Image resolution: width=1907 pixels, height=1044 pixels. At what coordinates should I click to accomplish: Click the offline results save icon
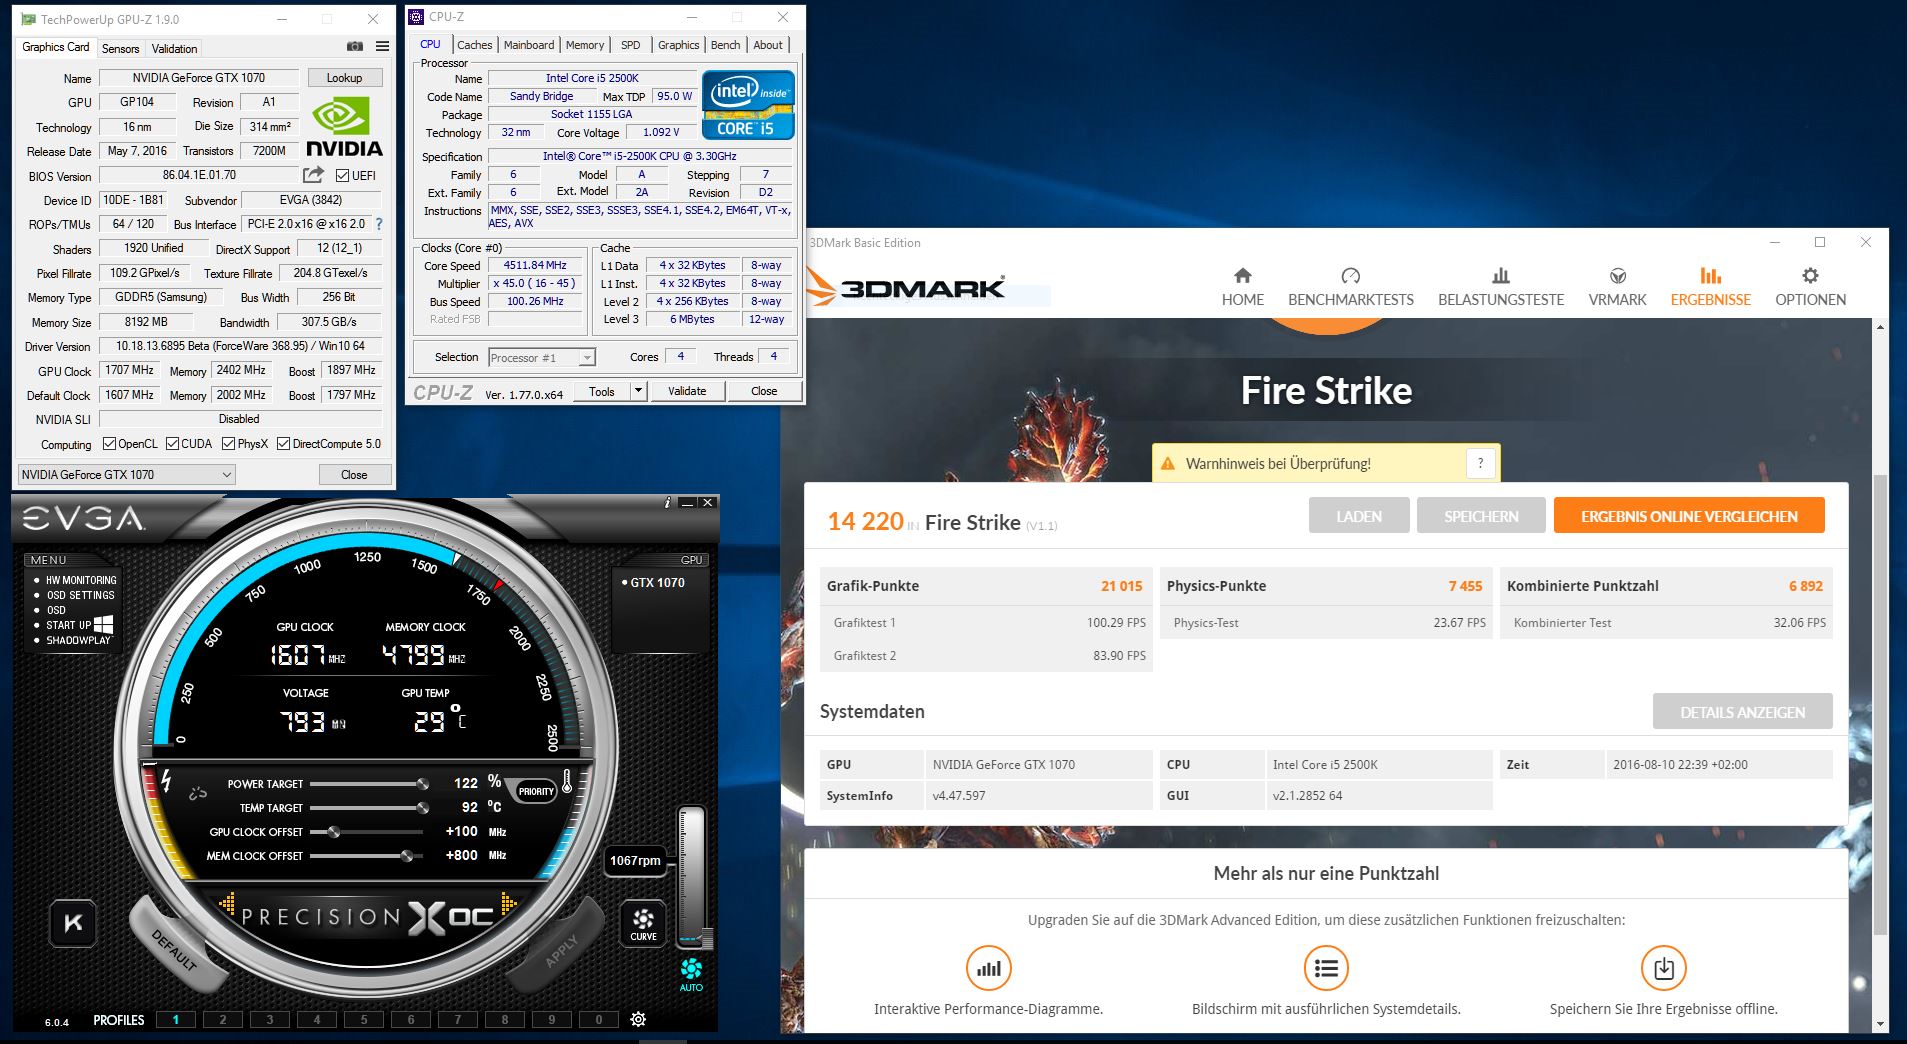pyautogui.click(x=1663, y=968)
